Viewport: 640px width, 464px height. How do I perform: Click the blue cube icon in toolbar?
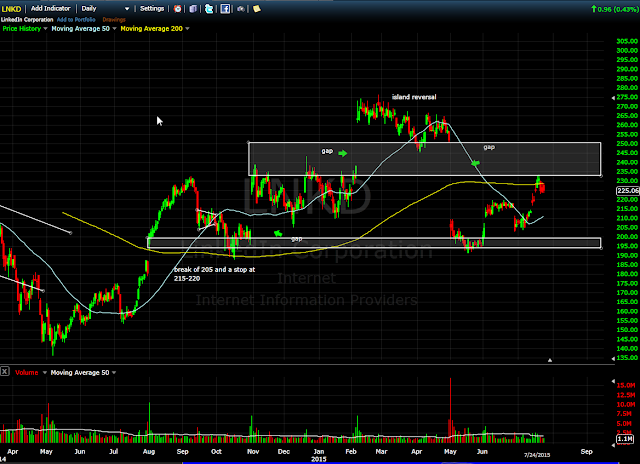point(193,9)
